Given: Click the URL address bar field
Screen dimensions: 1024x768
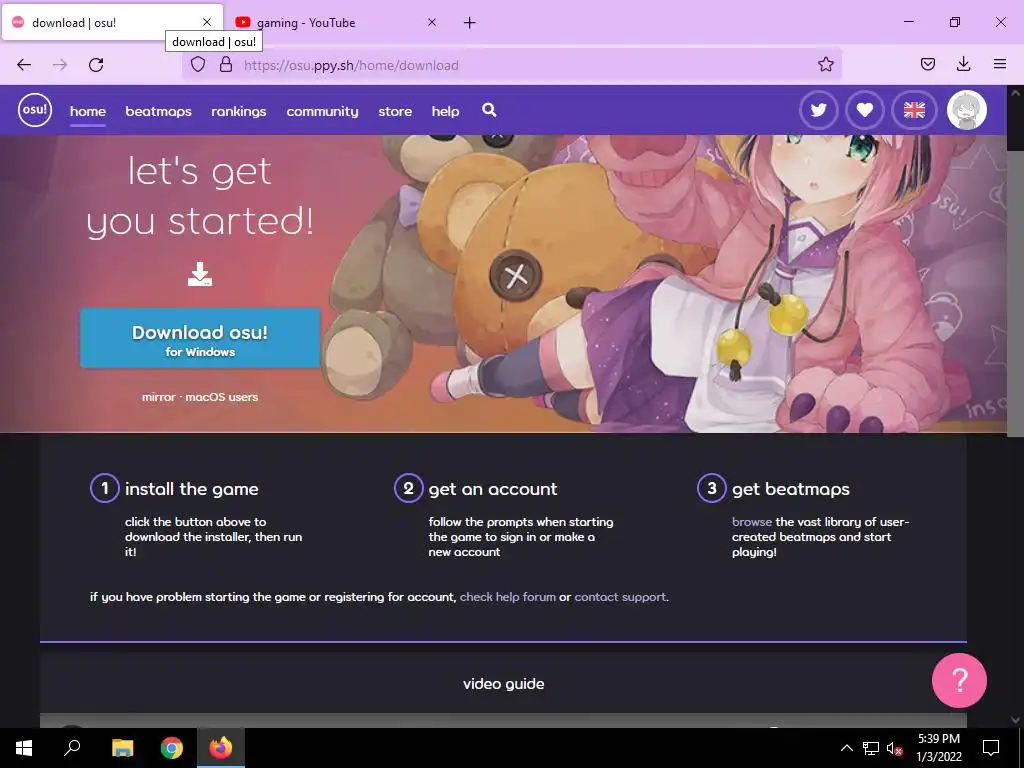Looking at the screenshot, I should coord(511,65).
